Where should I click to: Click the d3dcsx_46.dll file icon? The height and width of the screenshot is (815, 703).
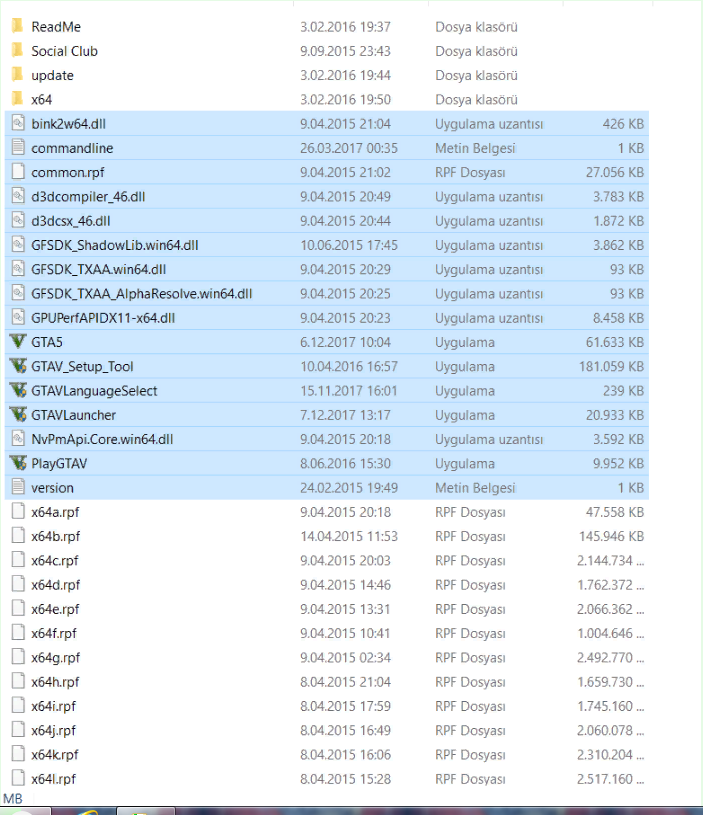(18, 220)
